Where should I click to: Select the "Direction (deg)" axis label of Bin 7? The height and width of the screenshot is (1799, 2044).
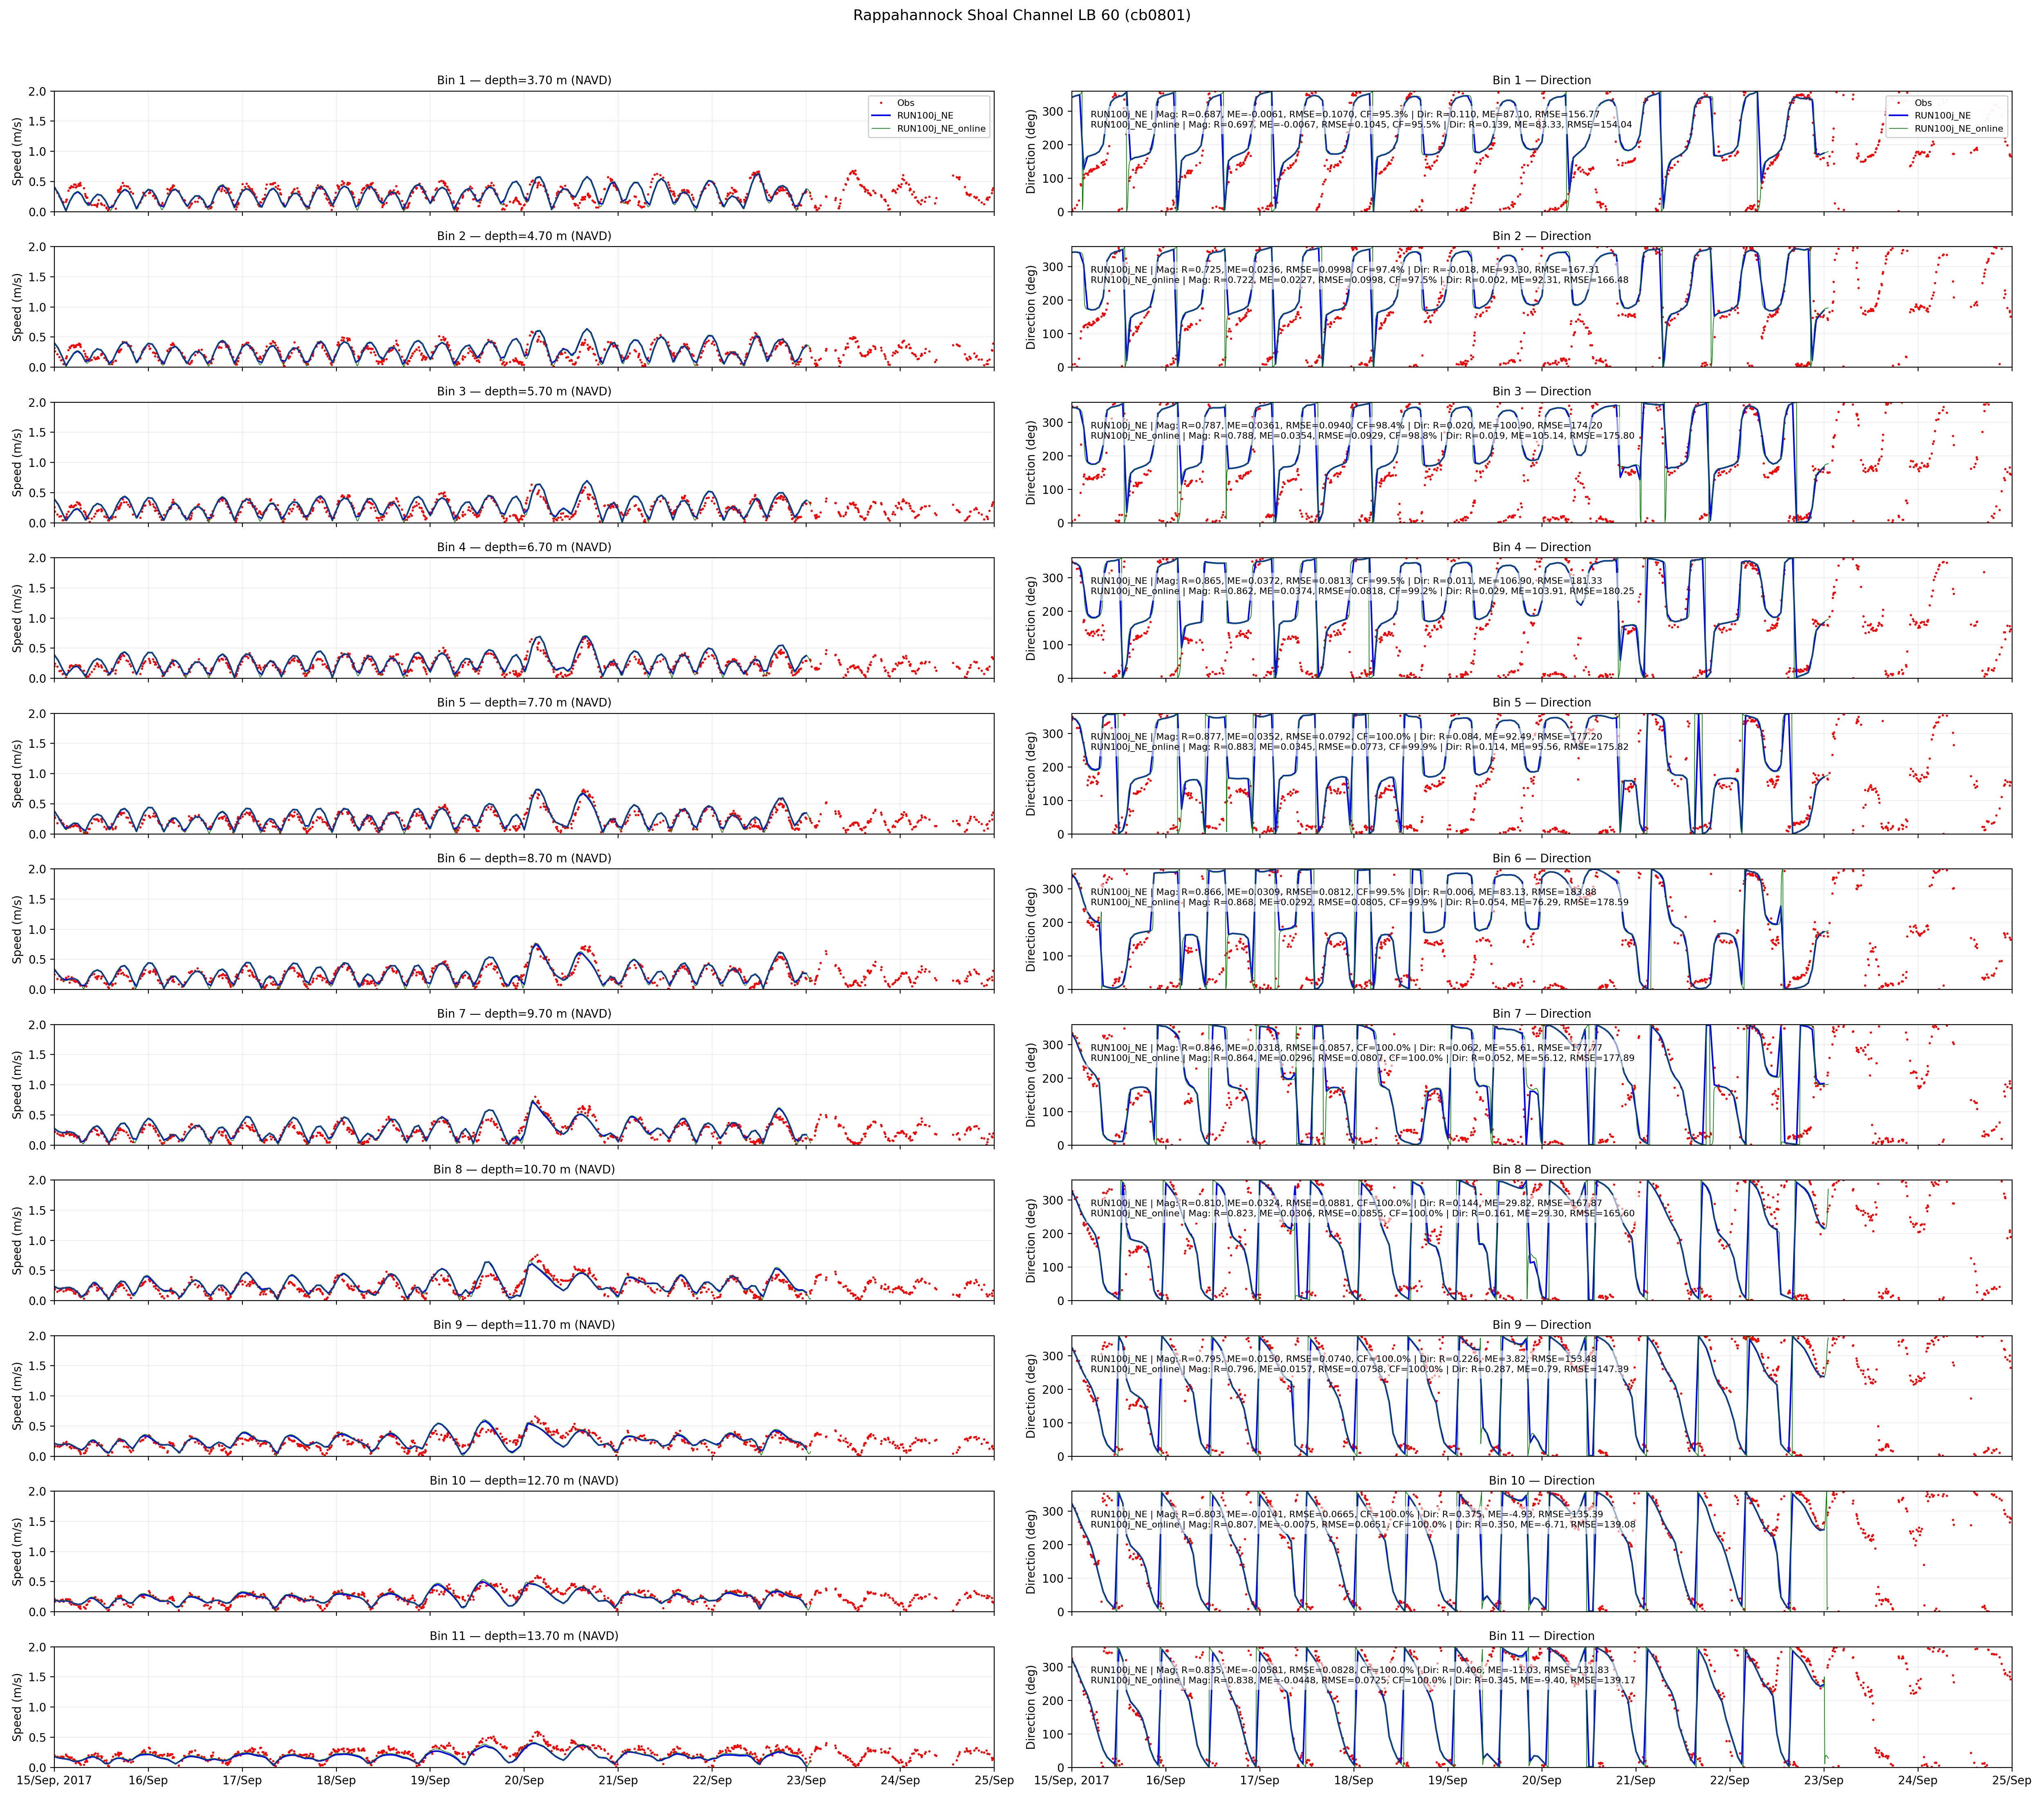coord(1031,1085)
